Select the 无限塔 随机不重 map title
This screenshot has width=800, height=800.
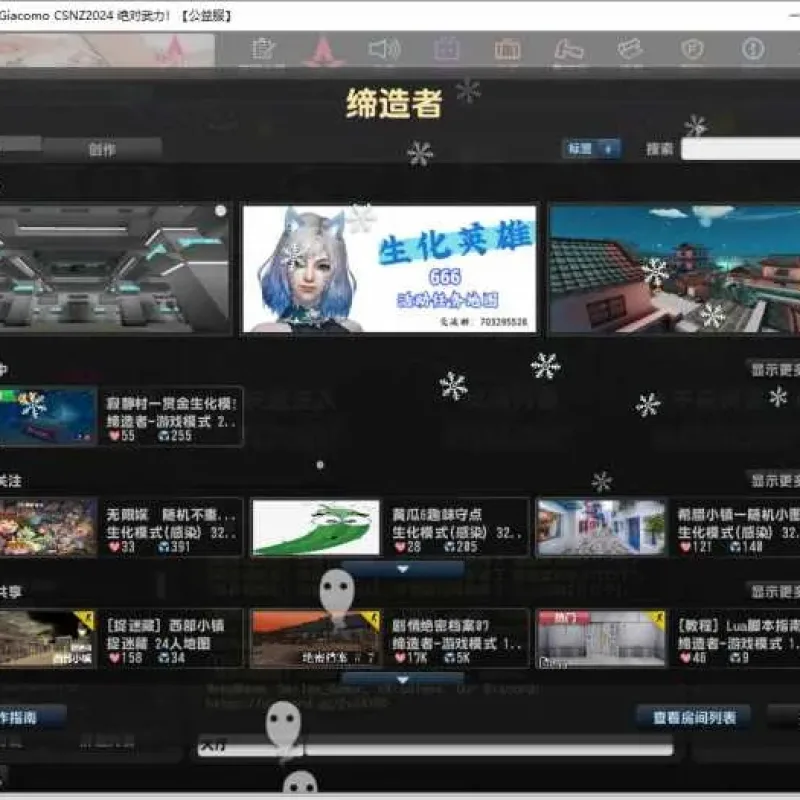click(171, 514)
